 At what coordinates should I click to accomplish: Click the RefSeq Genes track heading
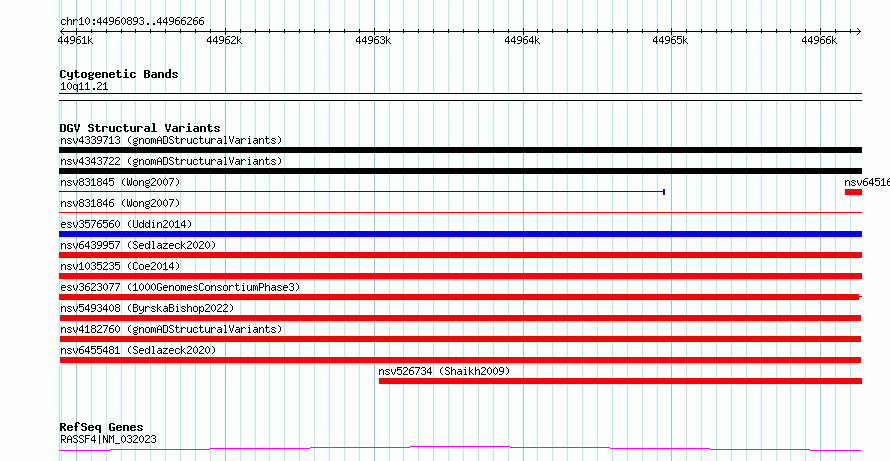[102, 428]
